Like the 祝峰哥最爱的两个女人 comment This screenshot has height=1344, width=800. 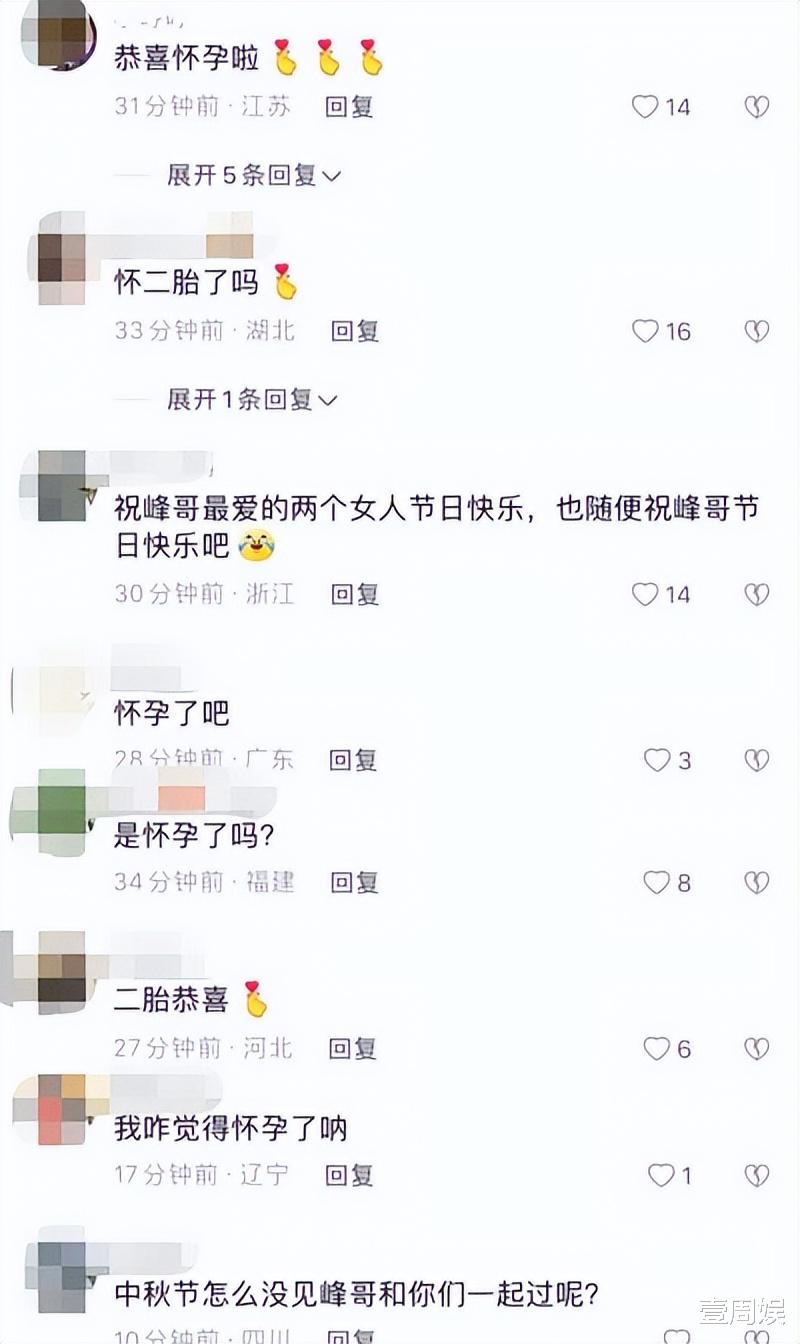[645, 594]
